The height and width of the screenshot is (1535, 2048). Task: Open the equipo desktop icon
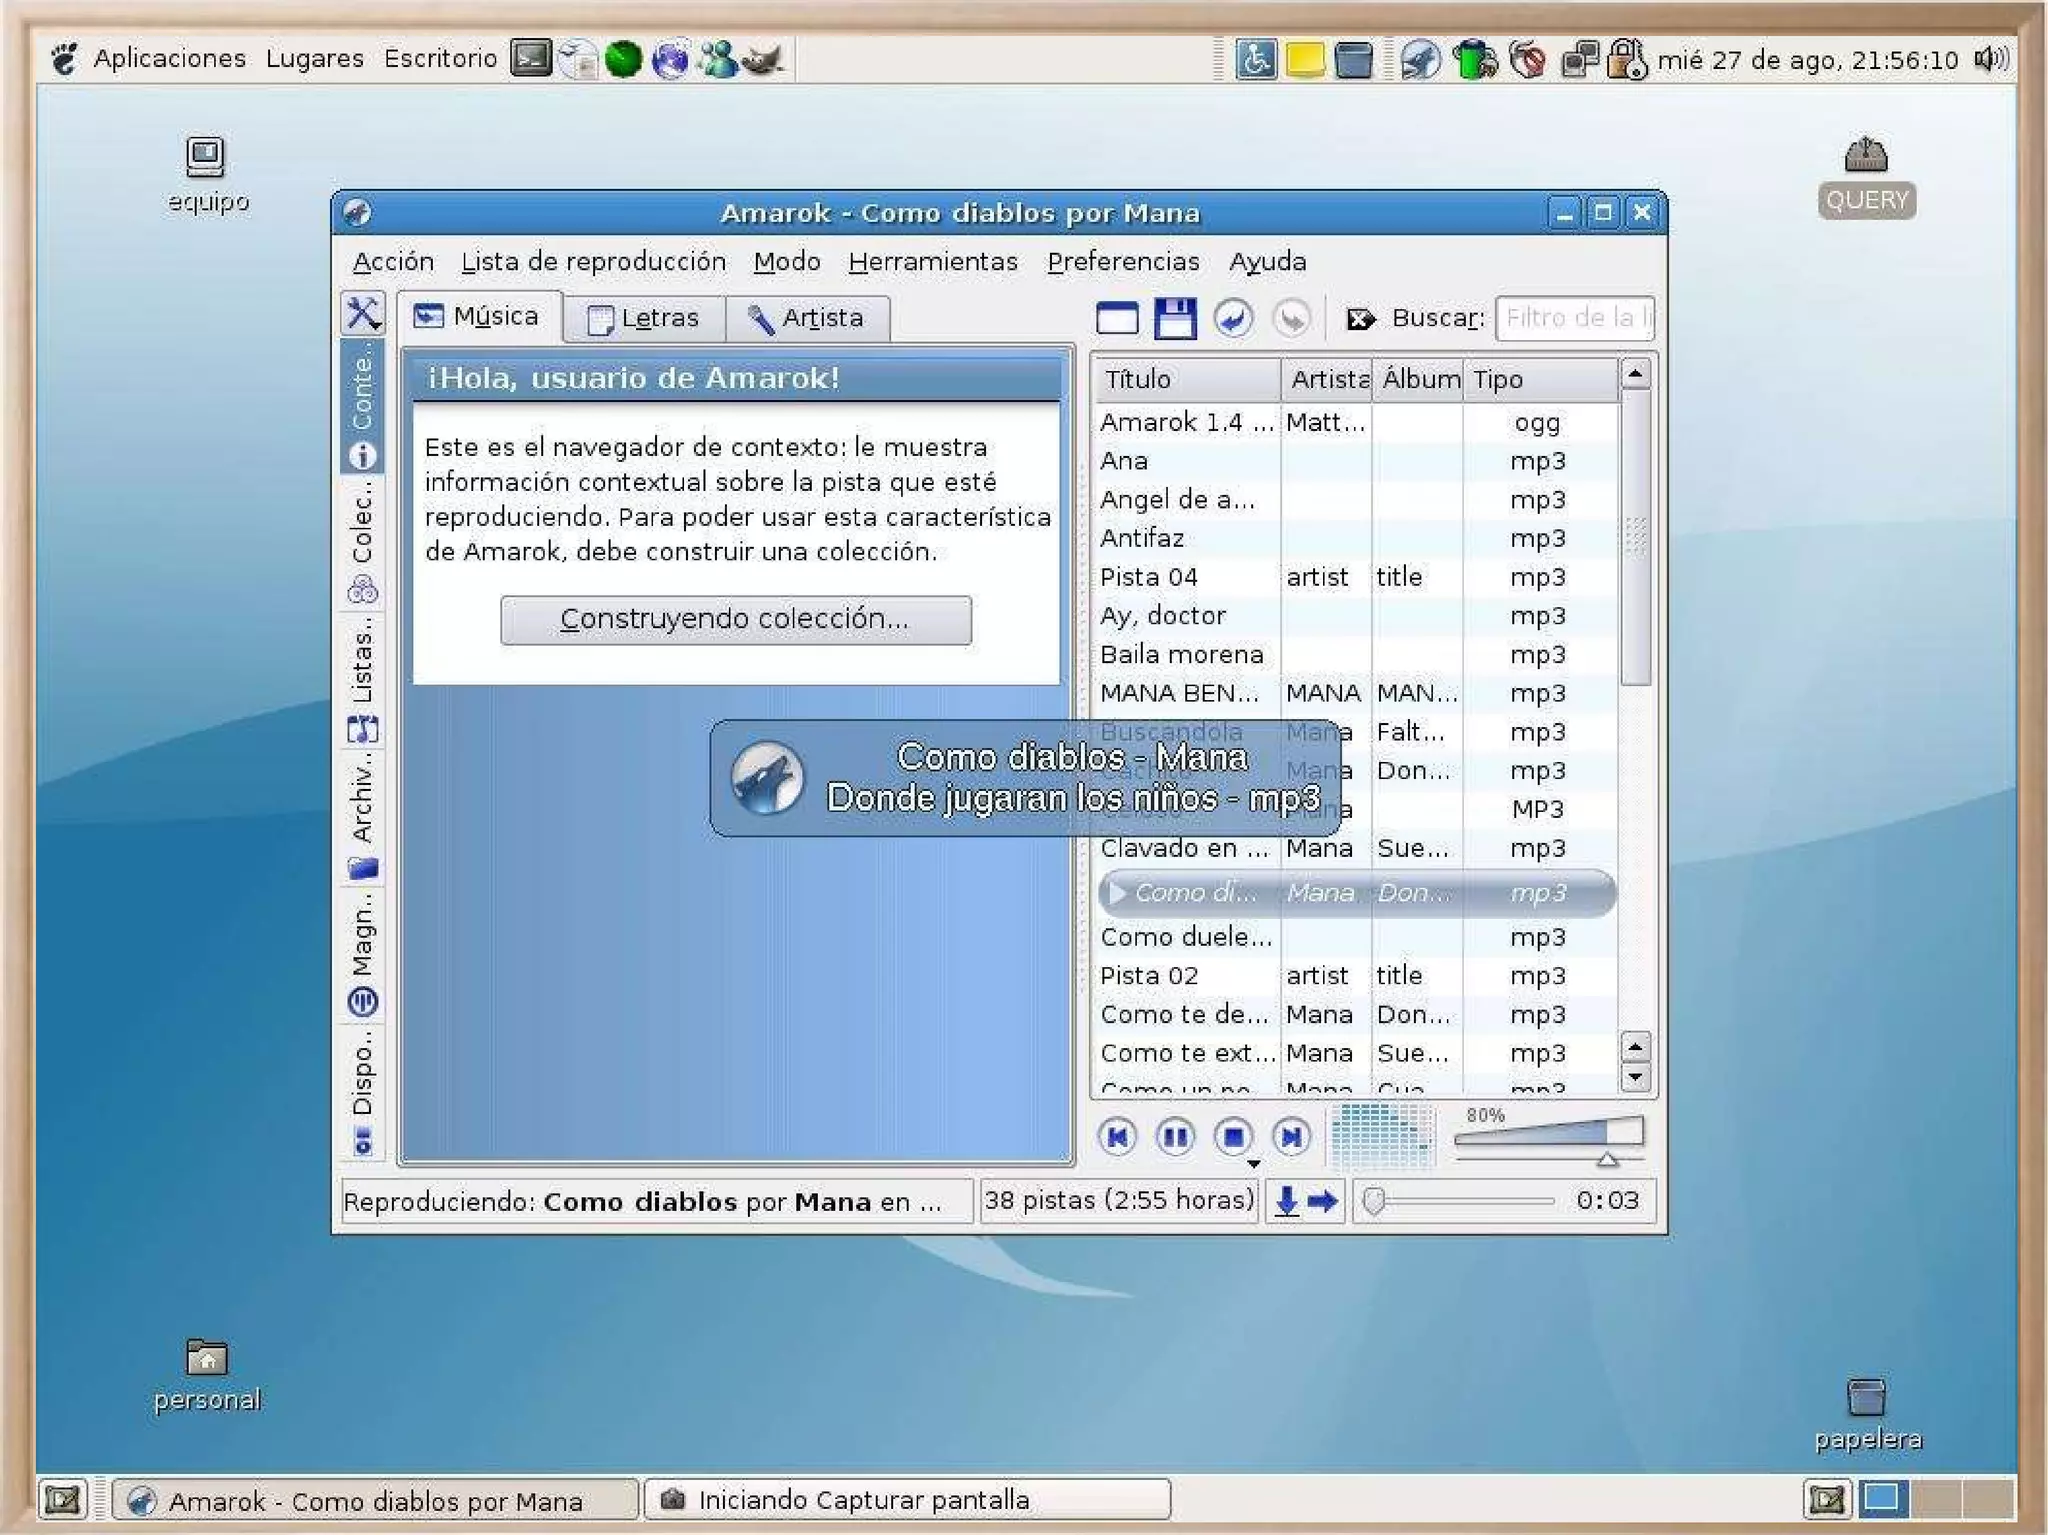206,175
